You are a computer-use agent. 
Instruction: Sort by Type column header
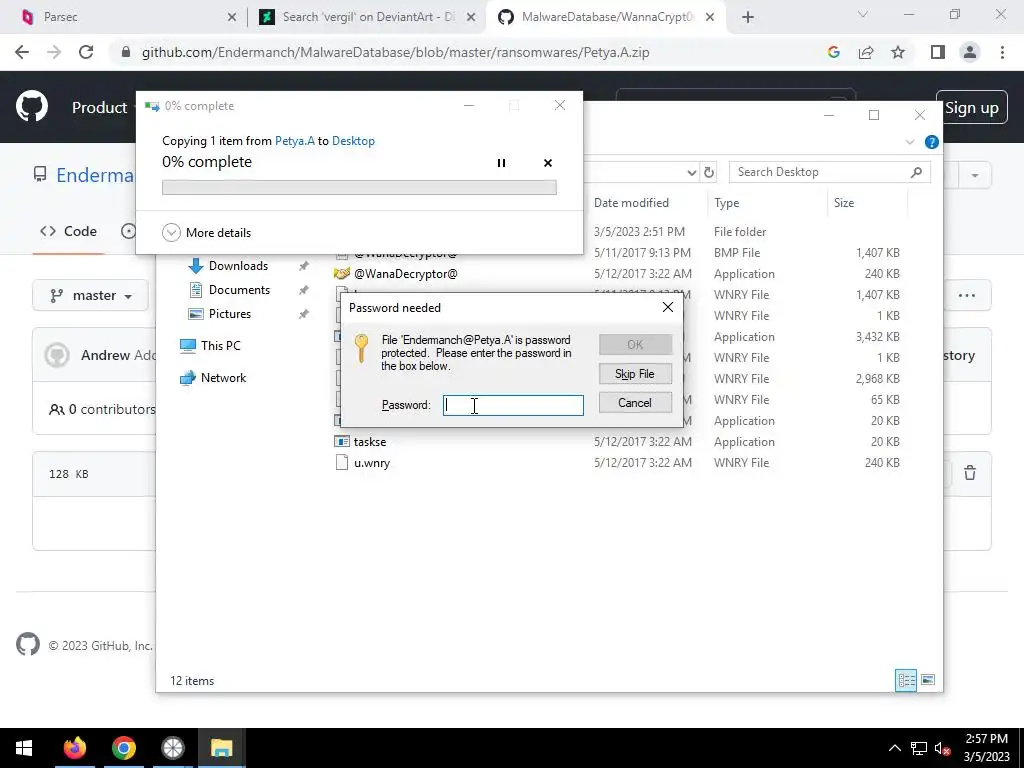726,202
